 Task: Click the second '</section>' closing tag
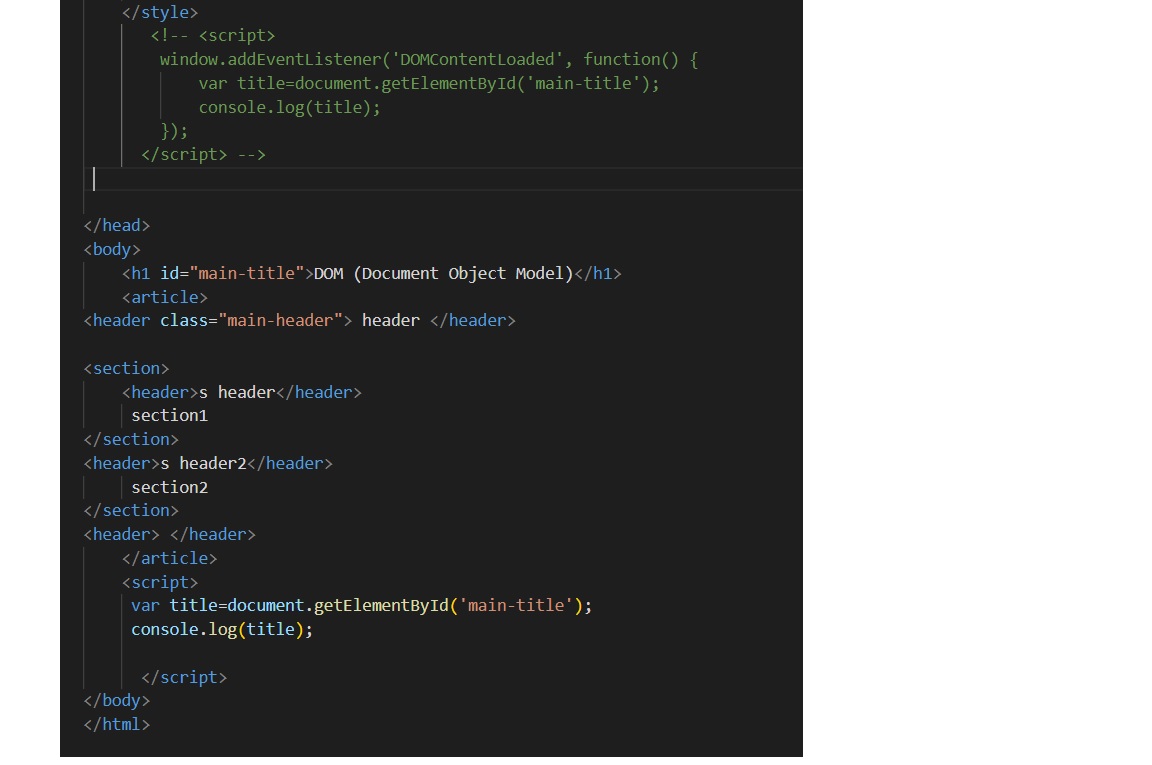[131, 511]
